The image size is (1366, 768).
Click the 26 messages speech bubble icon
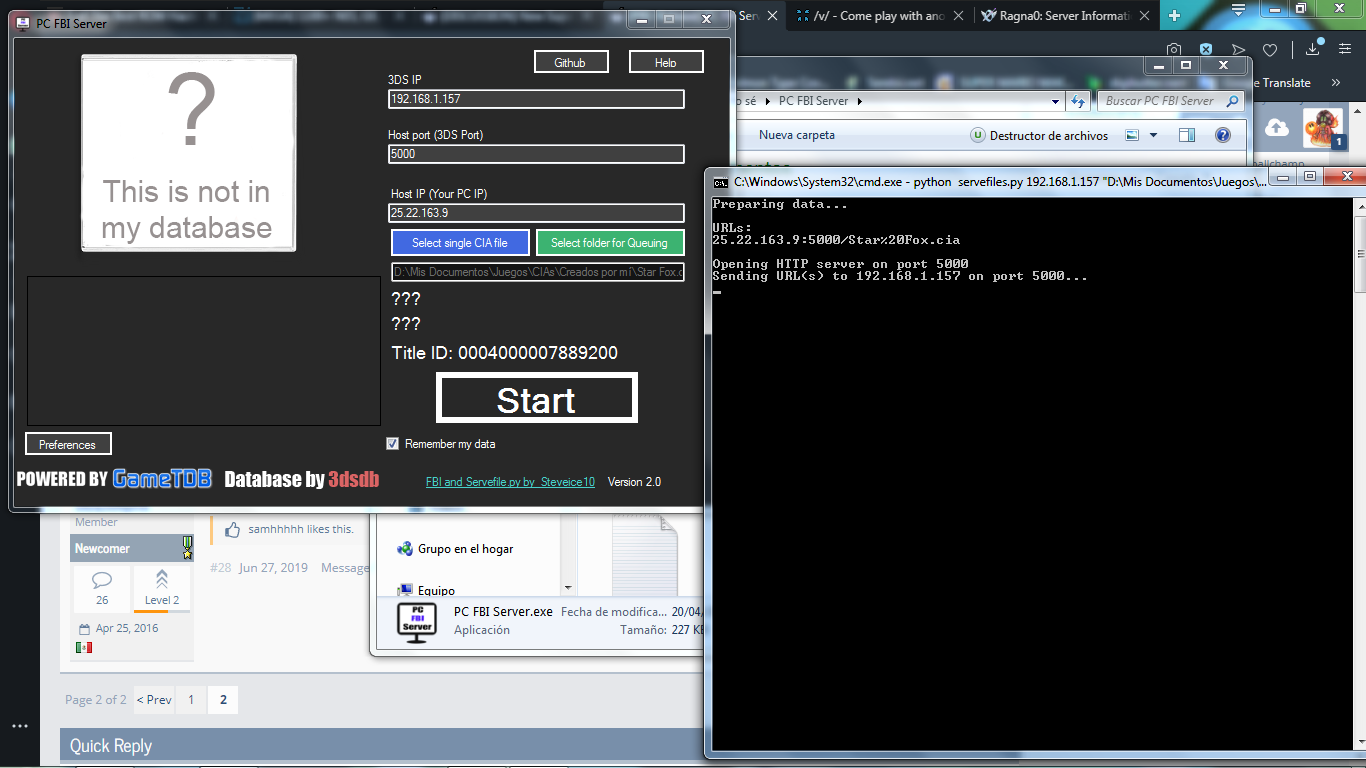pos(102,580)
